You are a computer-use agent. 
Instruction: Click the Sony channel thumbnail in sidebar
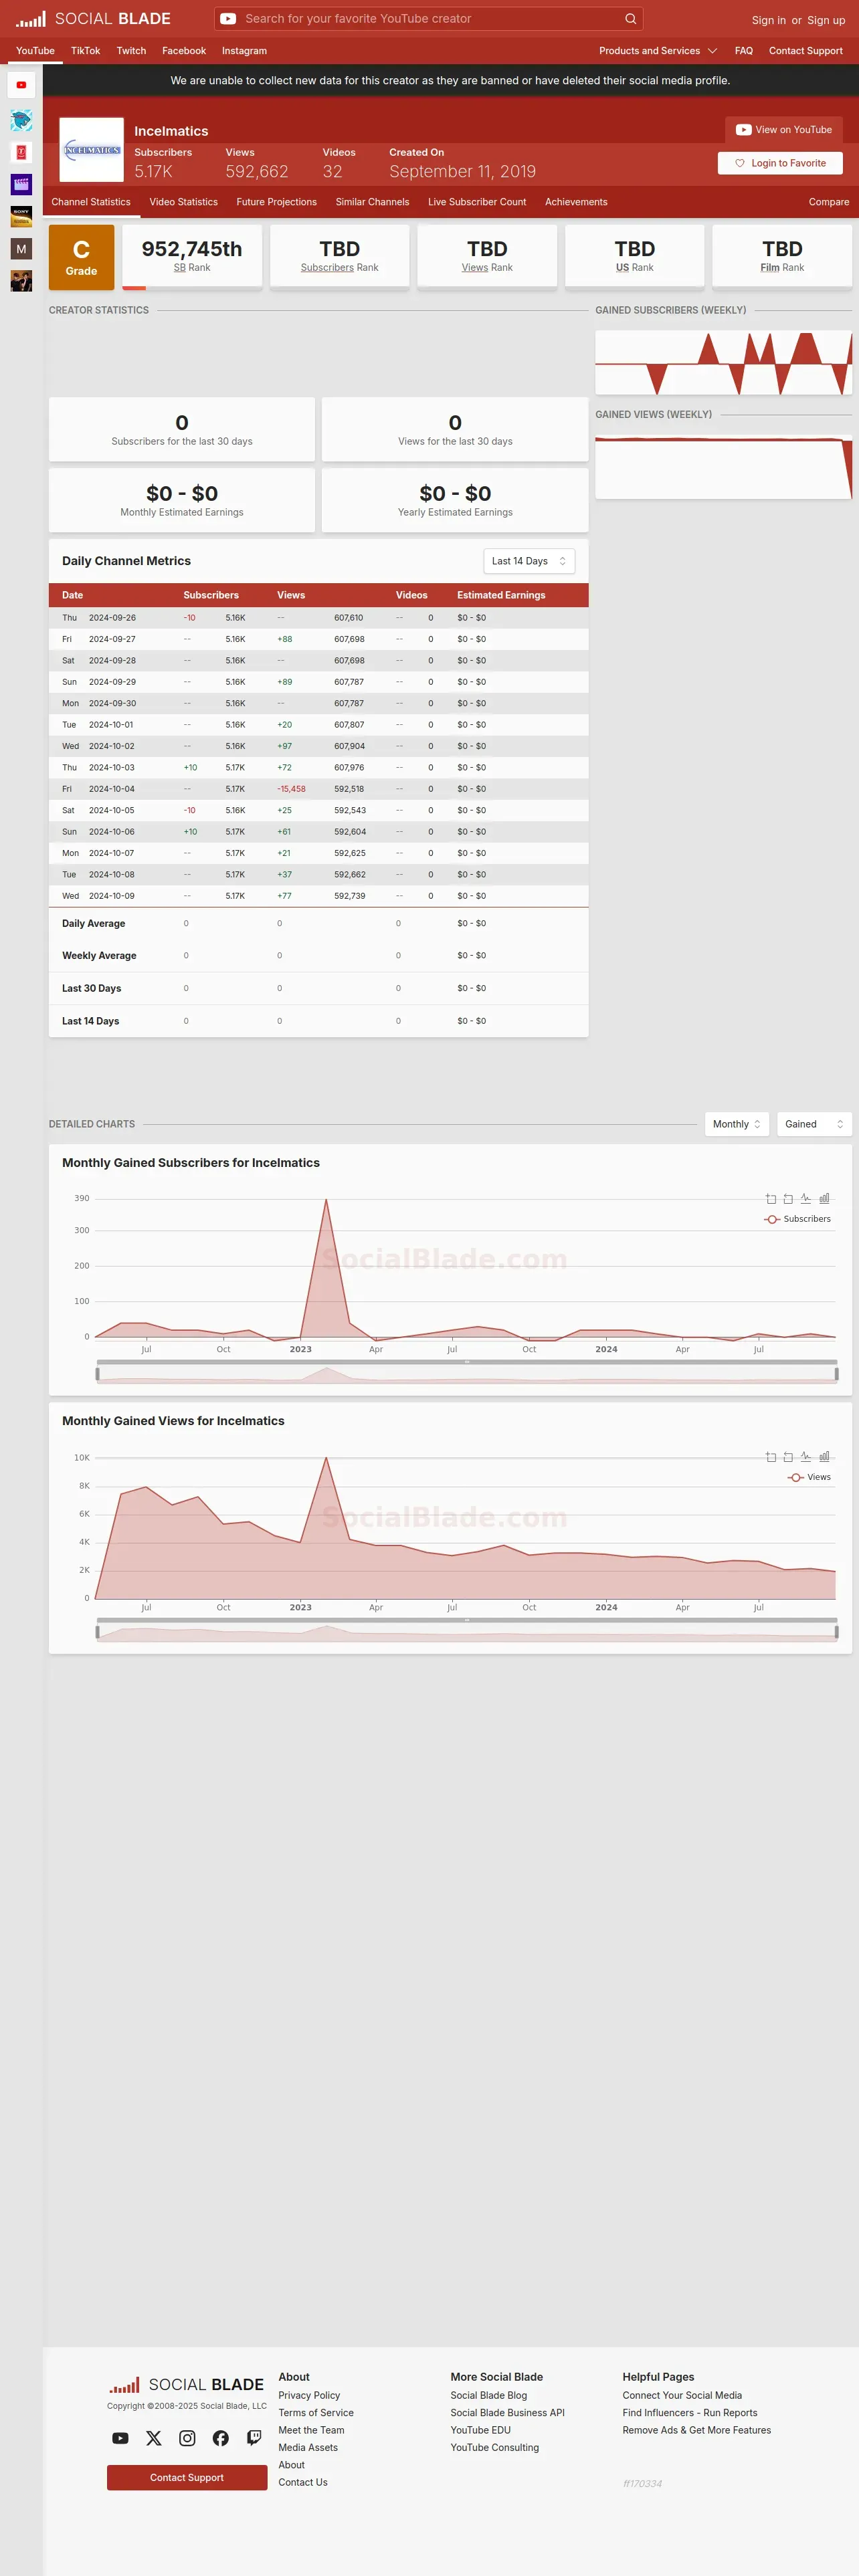[21, 217]
